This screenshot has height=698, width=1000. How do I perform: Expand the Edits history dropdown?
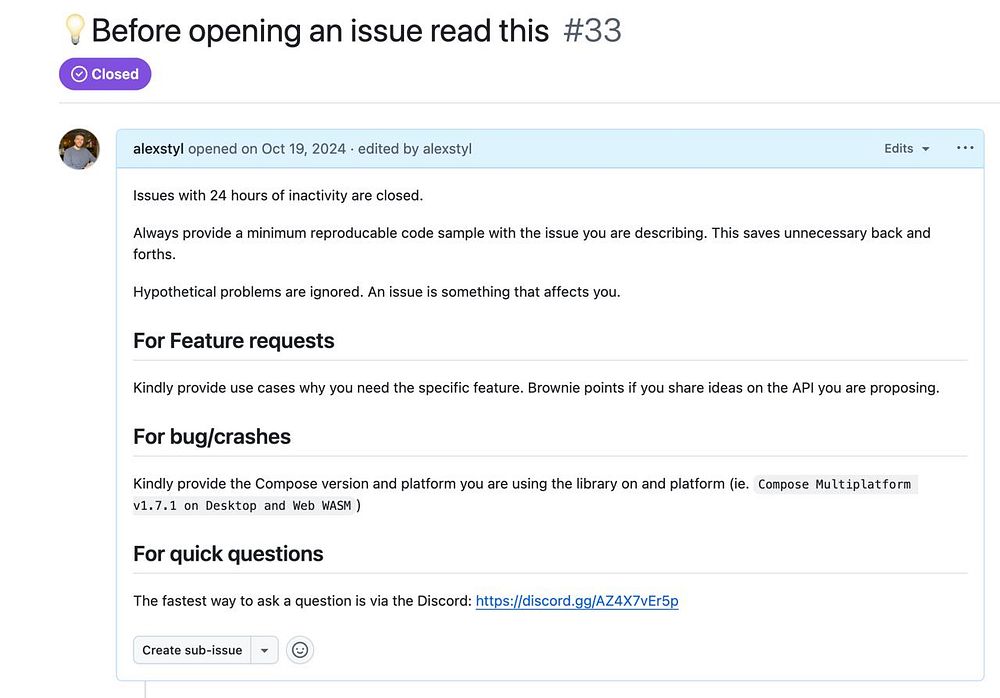(x=906, y=148)
